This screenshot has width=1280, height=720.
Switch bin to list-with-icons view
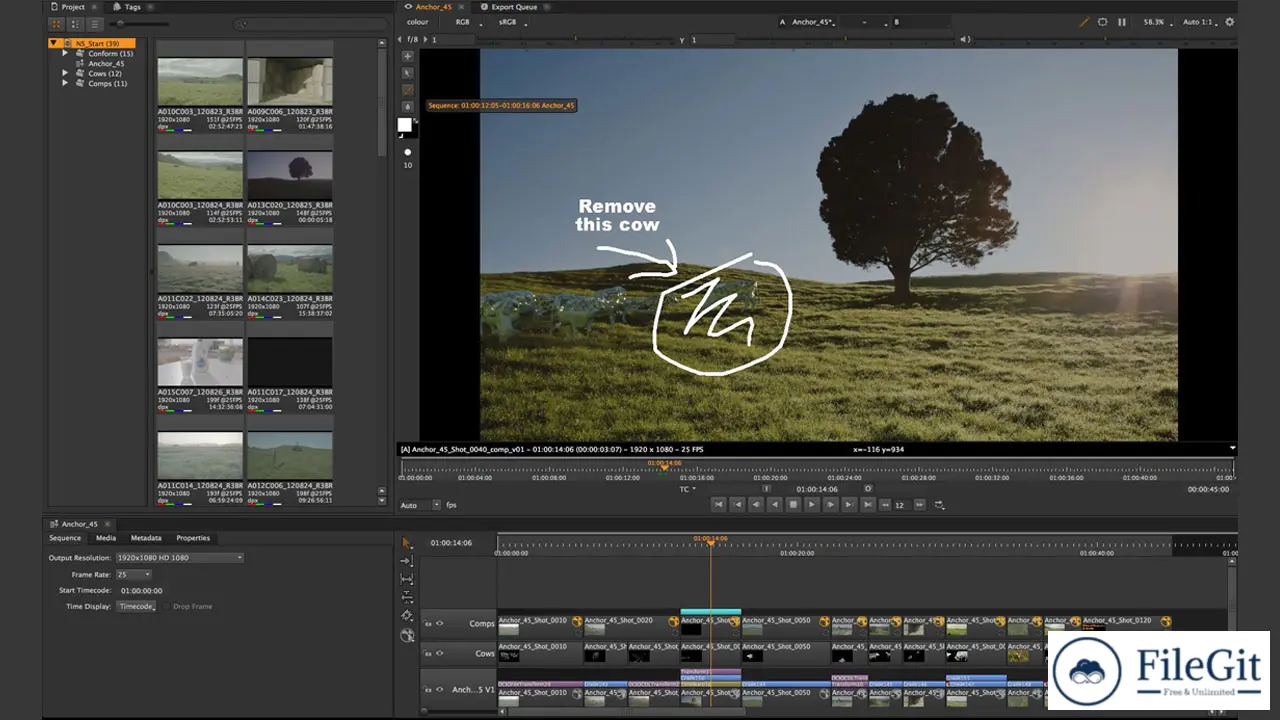click(x=75, y=23)
